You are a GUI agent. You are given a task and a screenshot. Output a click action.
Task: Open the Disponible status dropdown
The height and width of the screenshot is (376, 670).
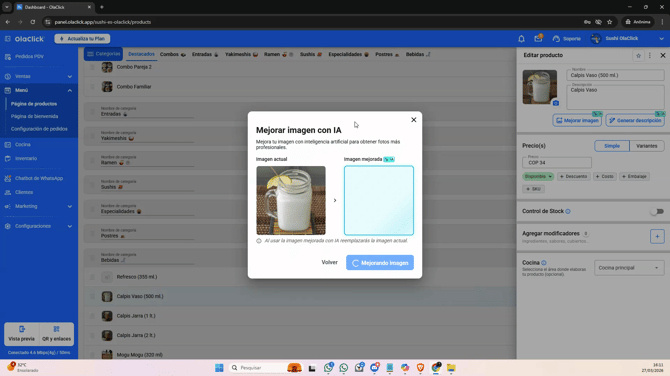[538, 176]
